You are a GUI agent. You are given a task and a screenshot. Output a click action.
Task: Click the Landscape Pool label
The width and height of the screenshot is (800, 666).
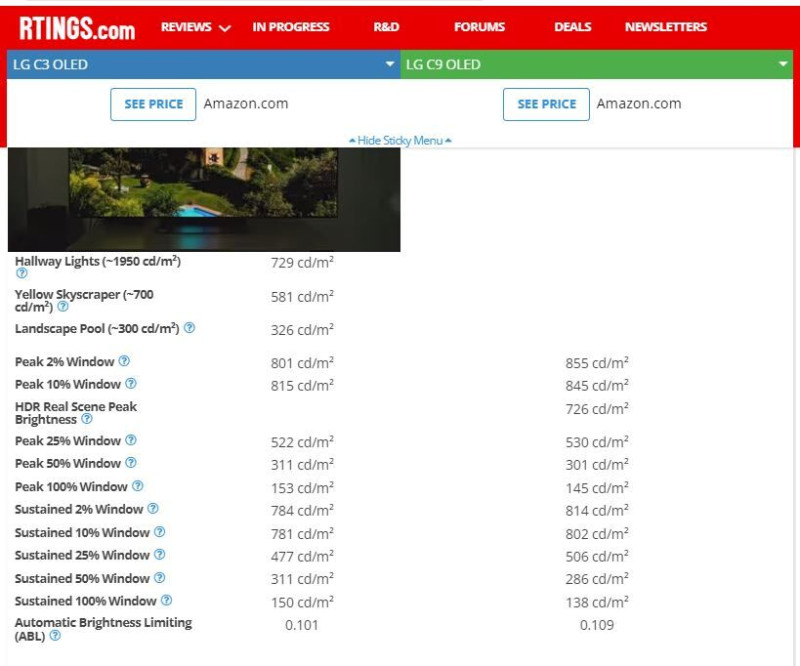click(x=97, y=329)
